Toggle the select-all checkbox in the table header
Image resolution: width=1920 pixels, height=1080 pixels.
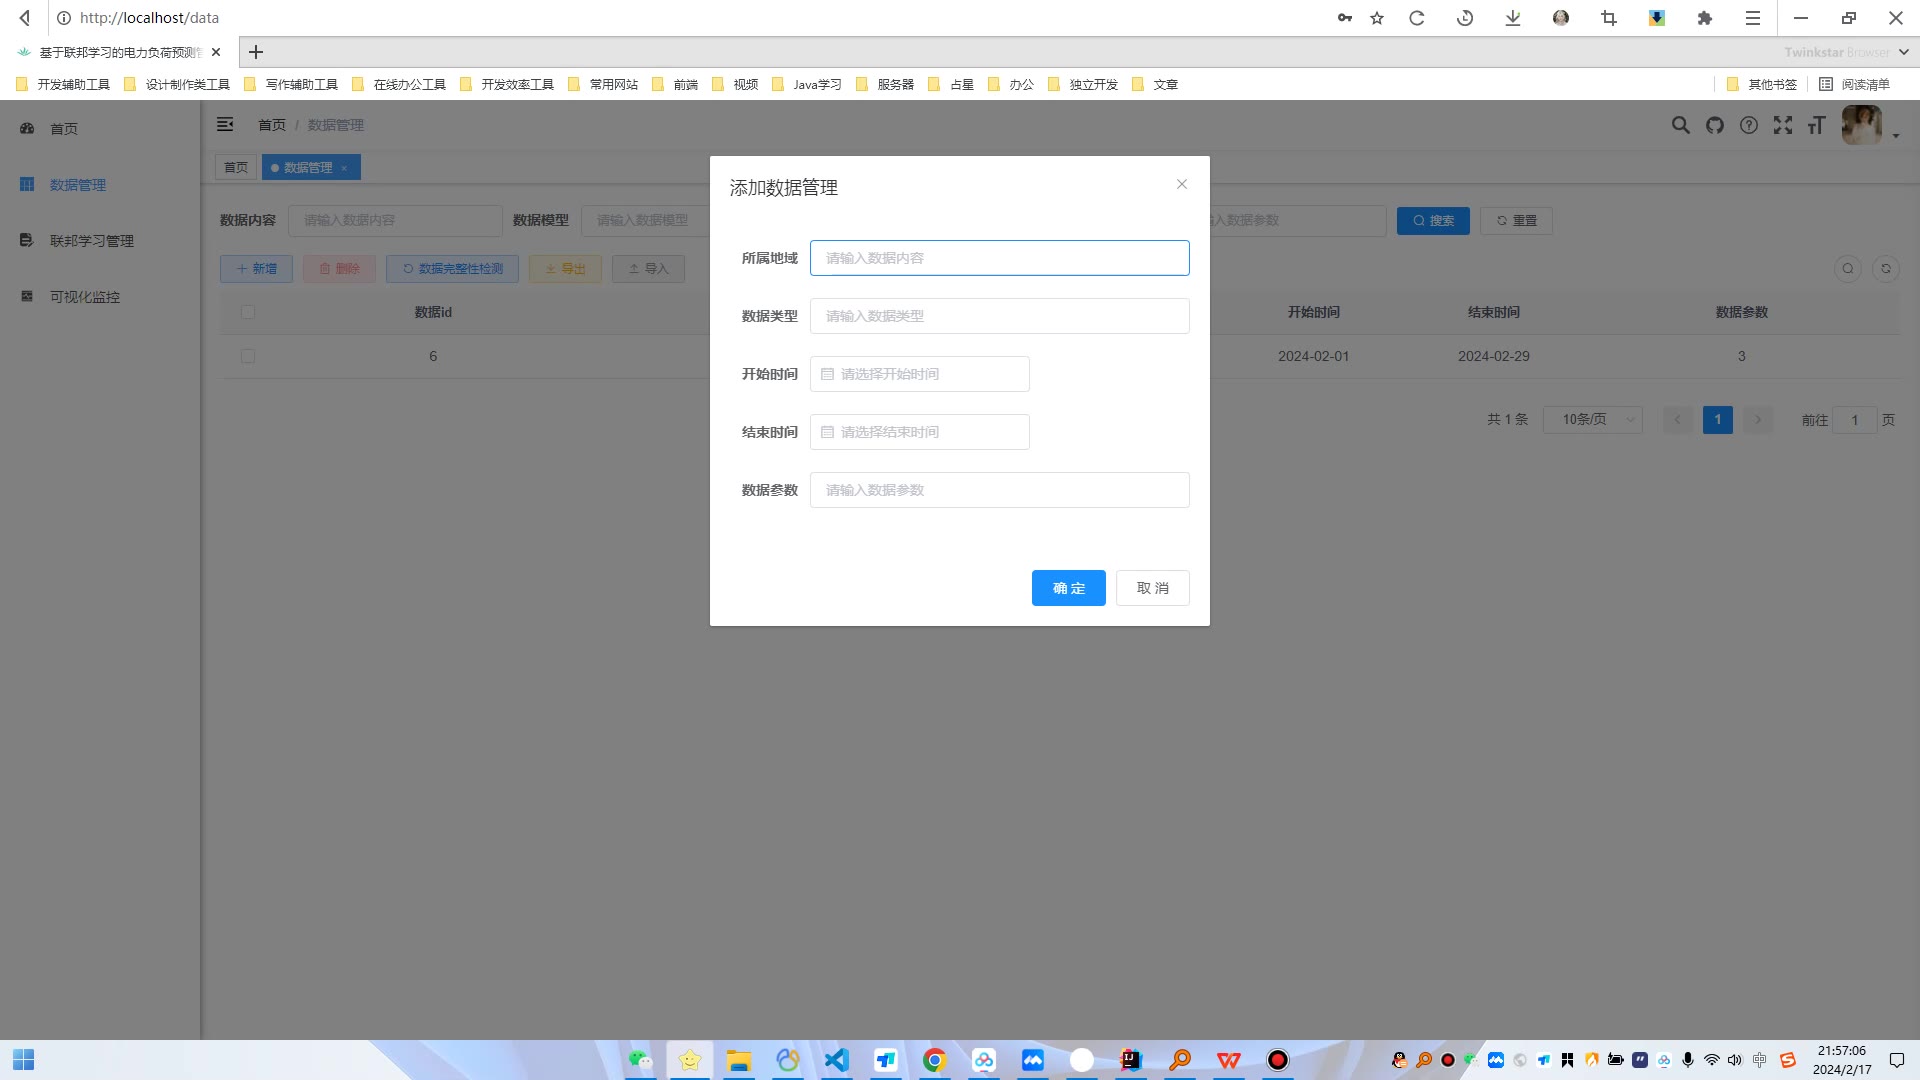(x=248, y=312)
